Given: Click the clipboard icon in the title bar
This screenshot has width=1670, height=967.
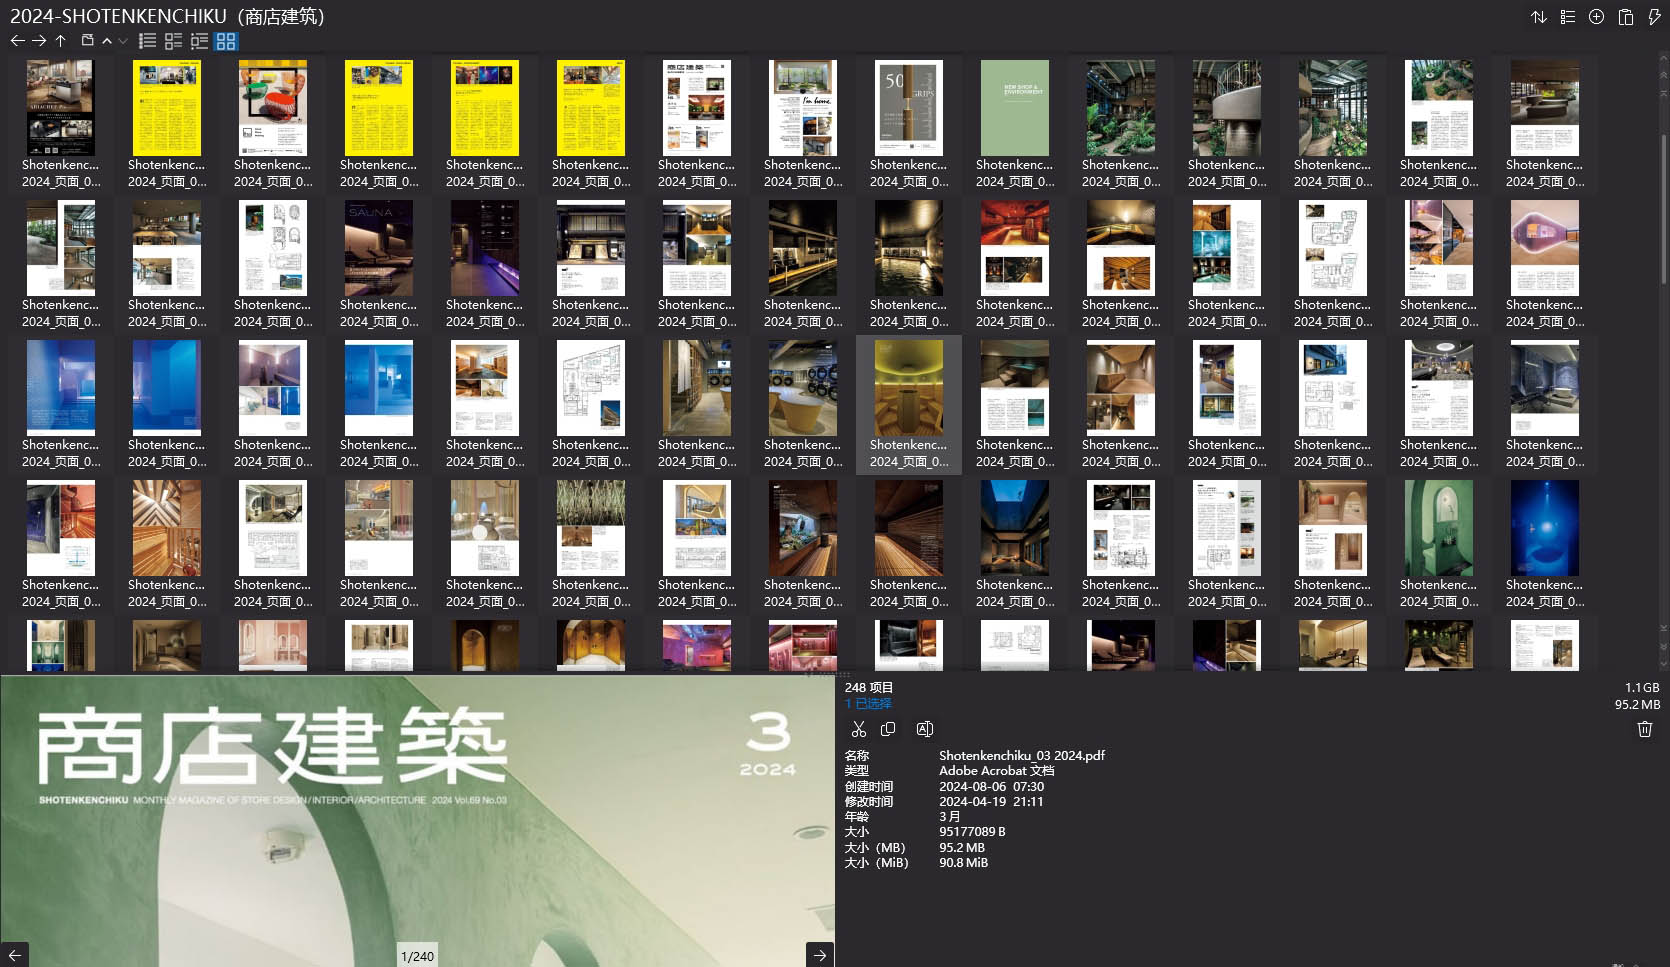Looking at the screenshot, I should [1624, 17].
